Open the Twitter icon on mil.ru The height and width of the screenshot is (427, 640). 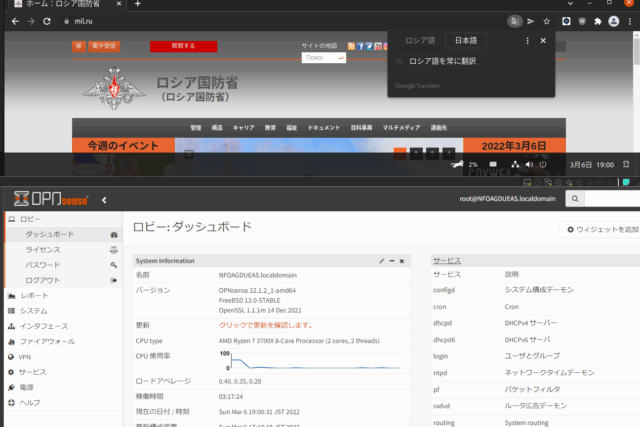(369, 46)
